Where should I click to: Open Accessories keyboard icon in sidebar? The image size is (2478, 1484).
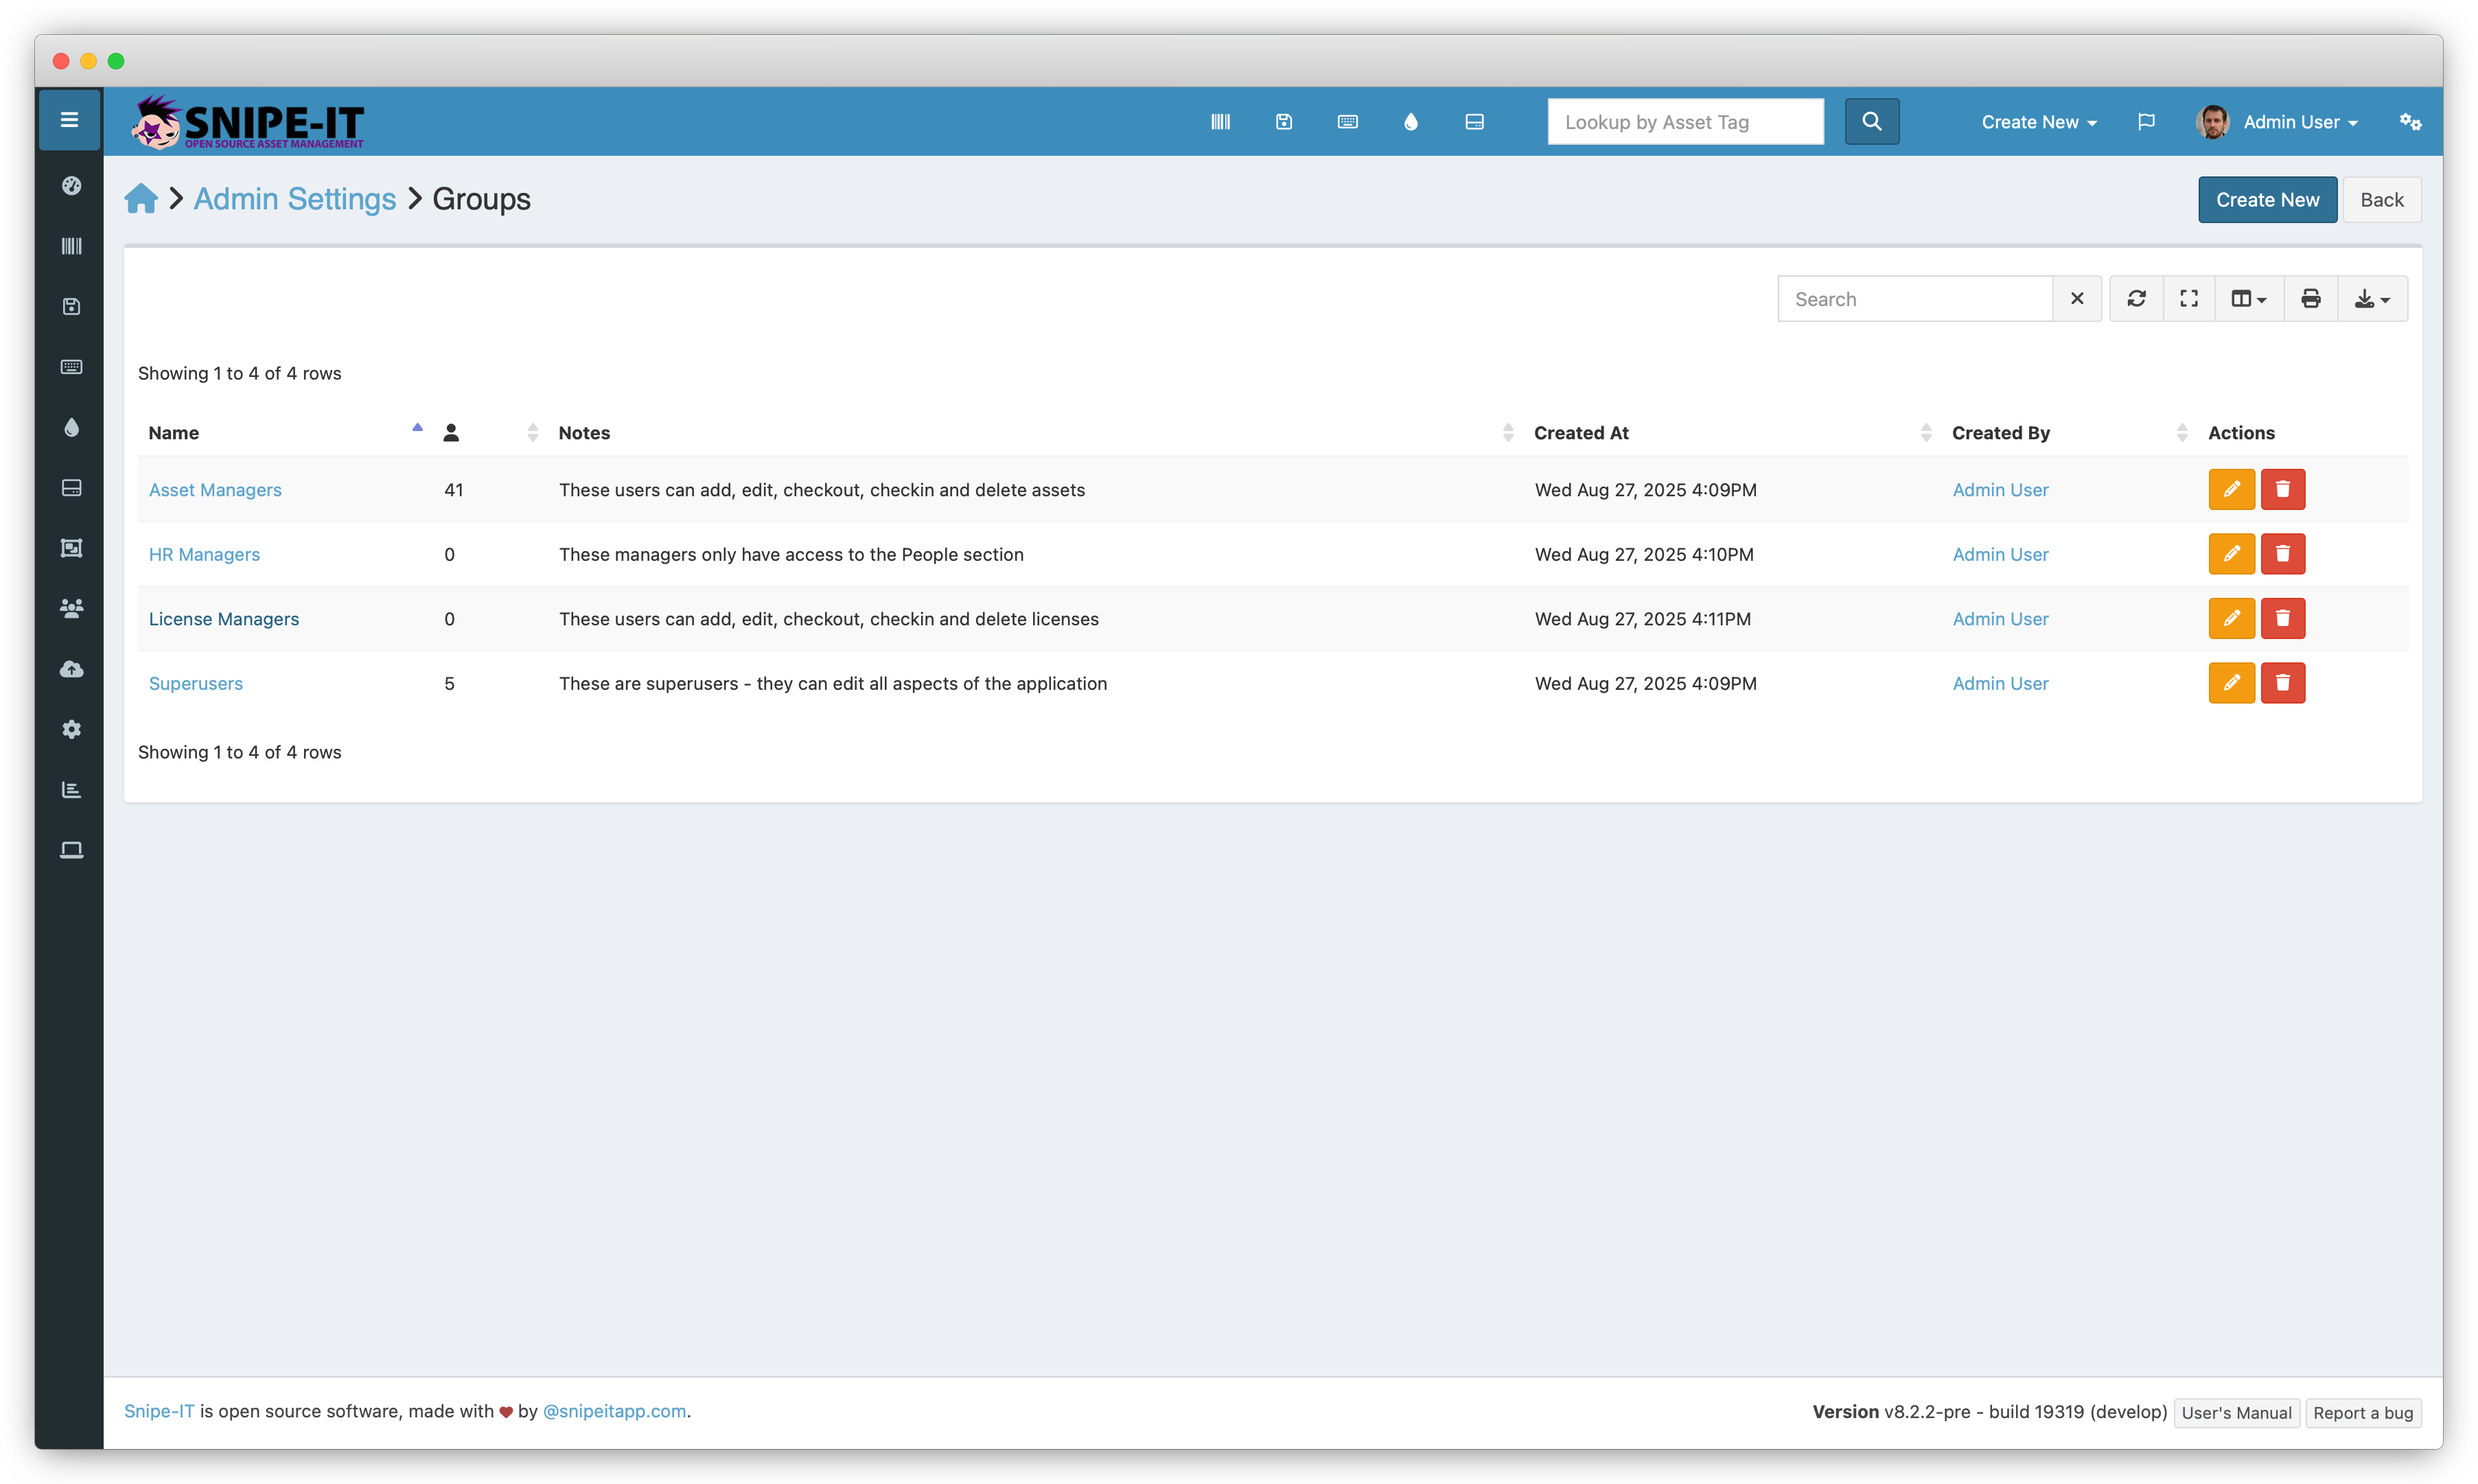pos(71,367)
